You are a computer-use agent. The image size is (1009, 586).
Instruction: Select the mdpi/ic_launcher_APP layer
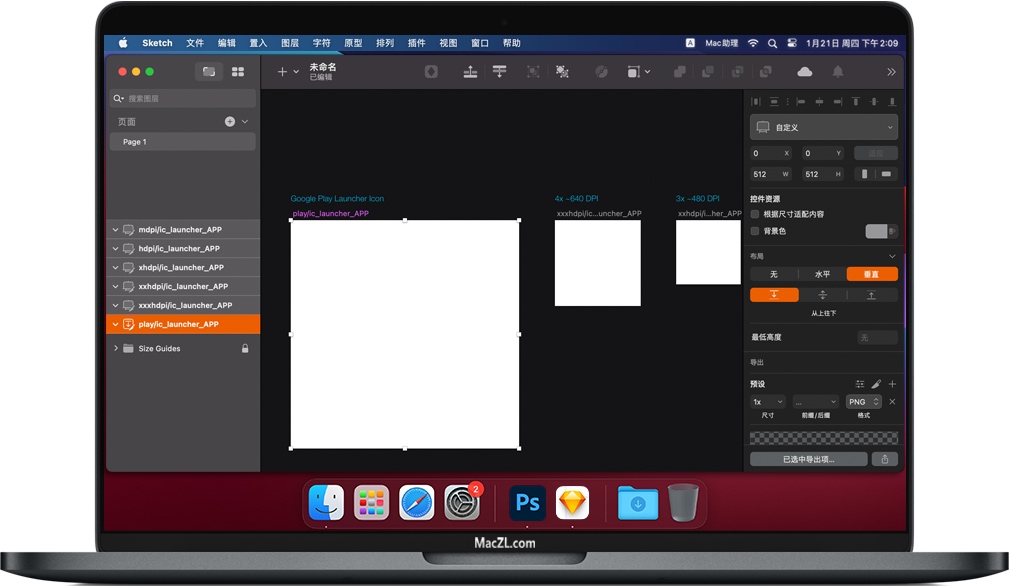click(183, 230)
